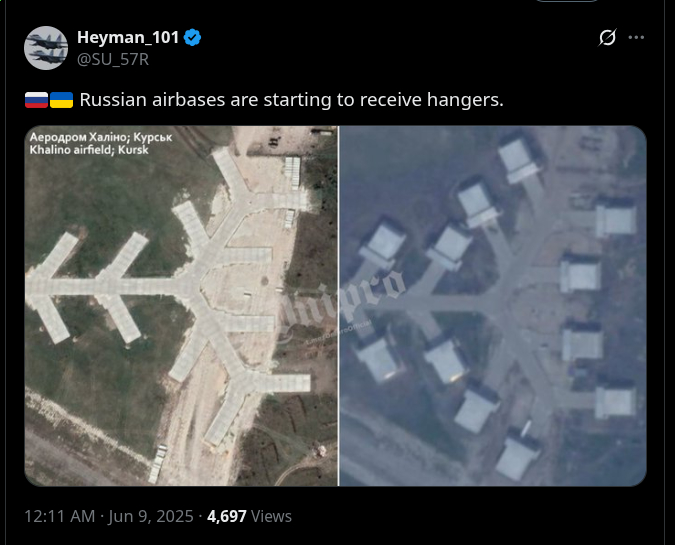Click the white divider between the photos
The height and width of the screenshot is (545, 675).
[339, 306]
